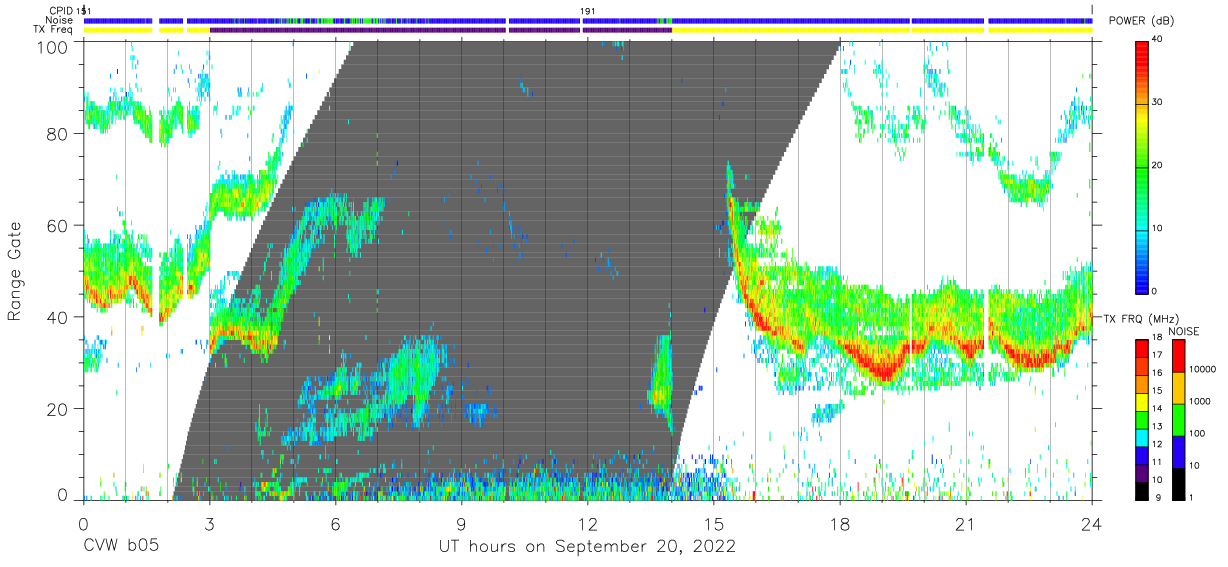Click the Noise row label at top left
Screen dimensions: 1228x567
pos(60,20)
